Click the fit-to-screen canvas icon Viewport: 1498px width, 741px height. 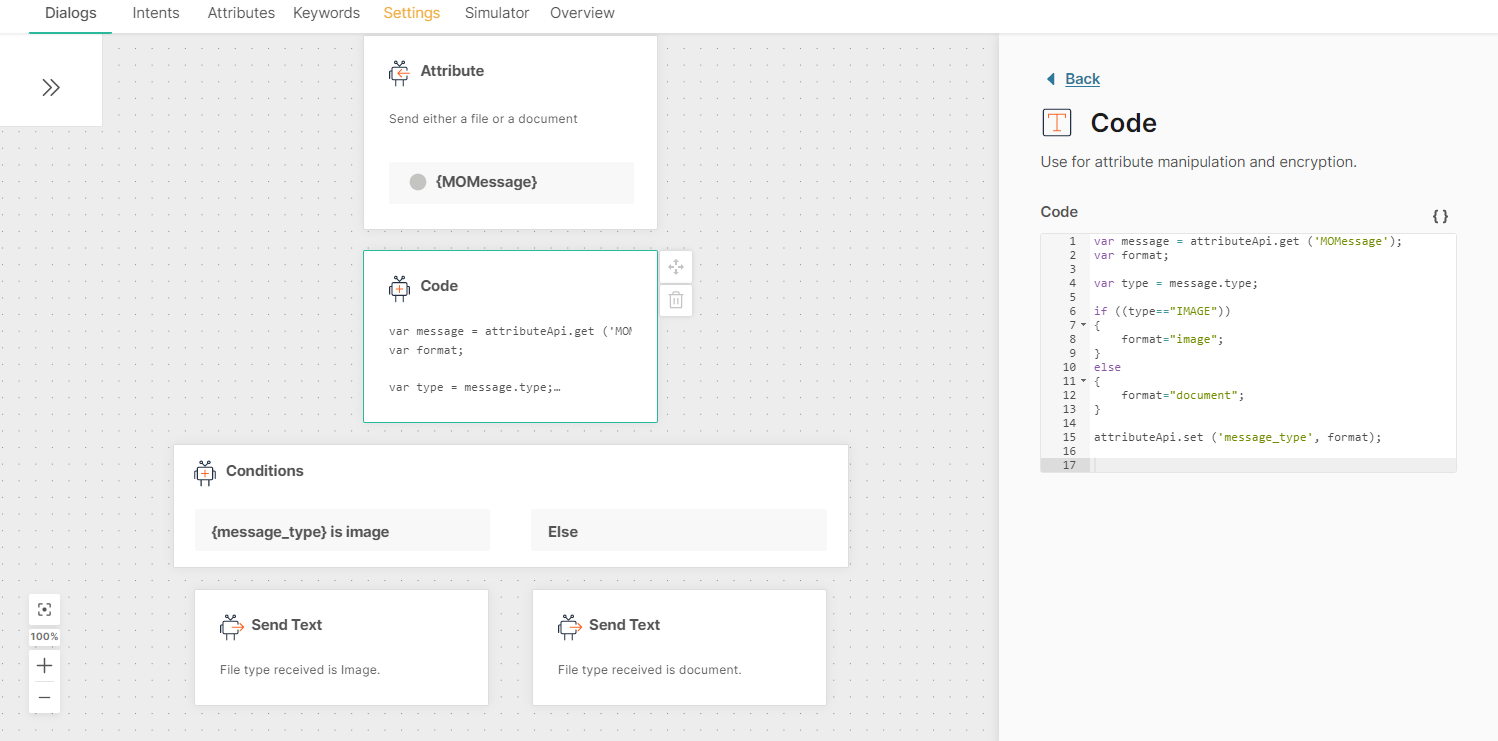click(x=44, y=610)
